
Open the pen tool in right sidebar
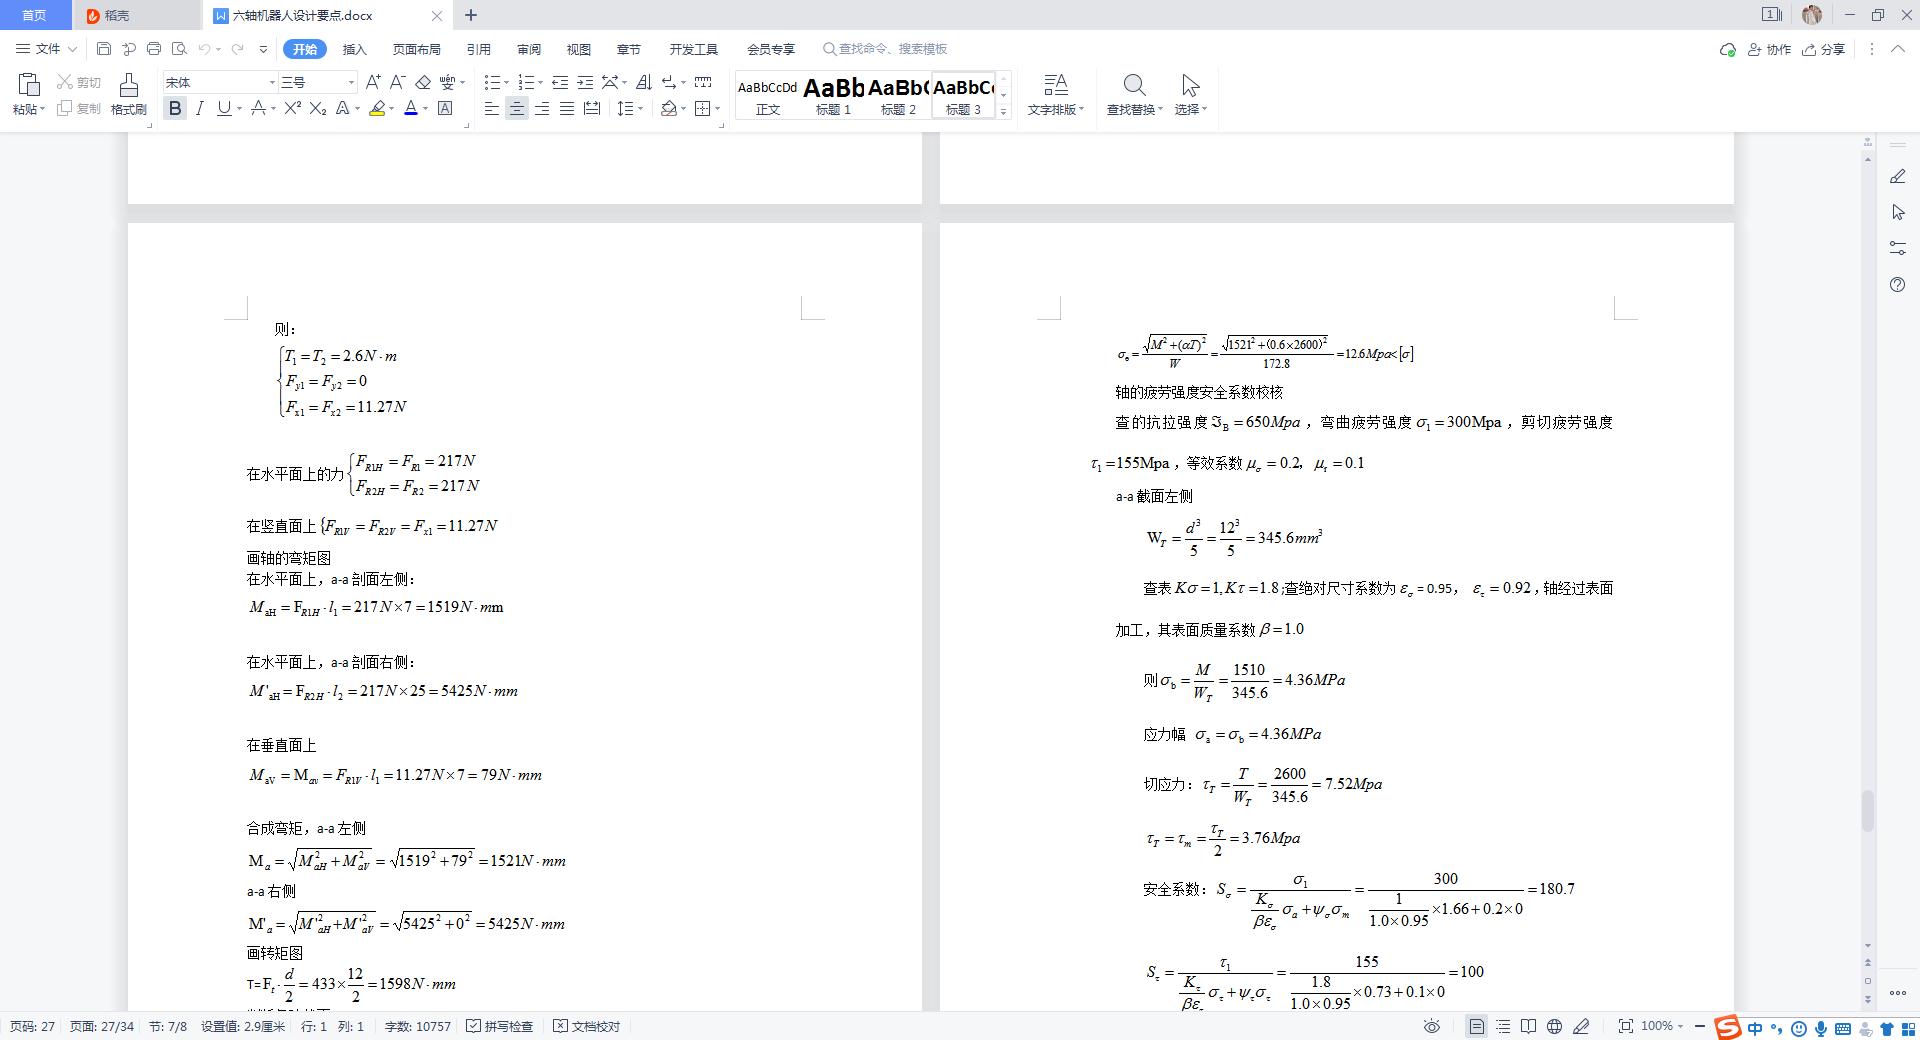tap(1898, 176)
